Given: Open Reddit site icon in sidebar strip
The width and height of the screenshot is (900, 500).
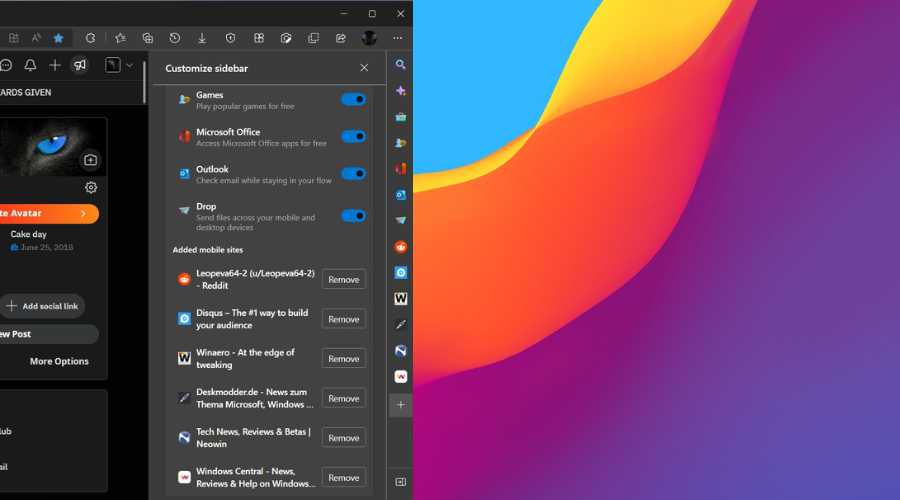Looking at the screenshot, I should [x=401, y=247].
